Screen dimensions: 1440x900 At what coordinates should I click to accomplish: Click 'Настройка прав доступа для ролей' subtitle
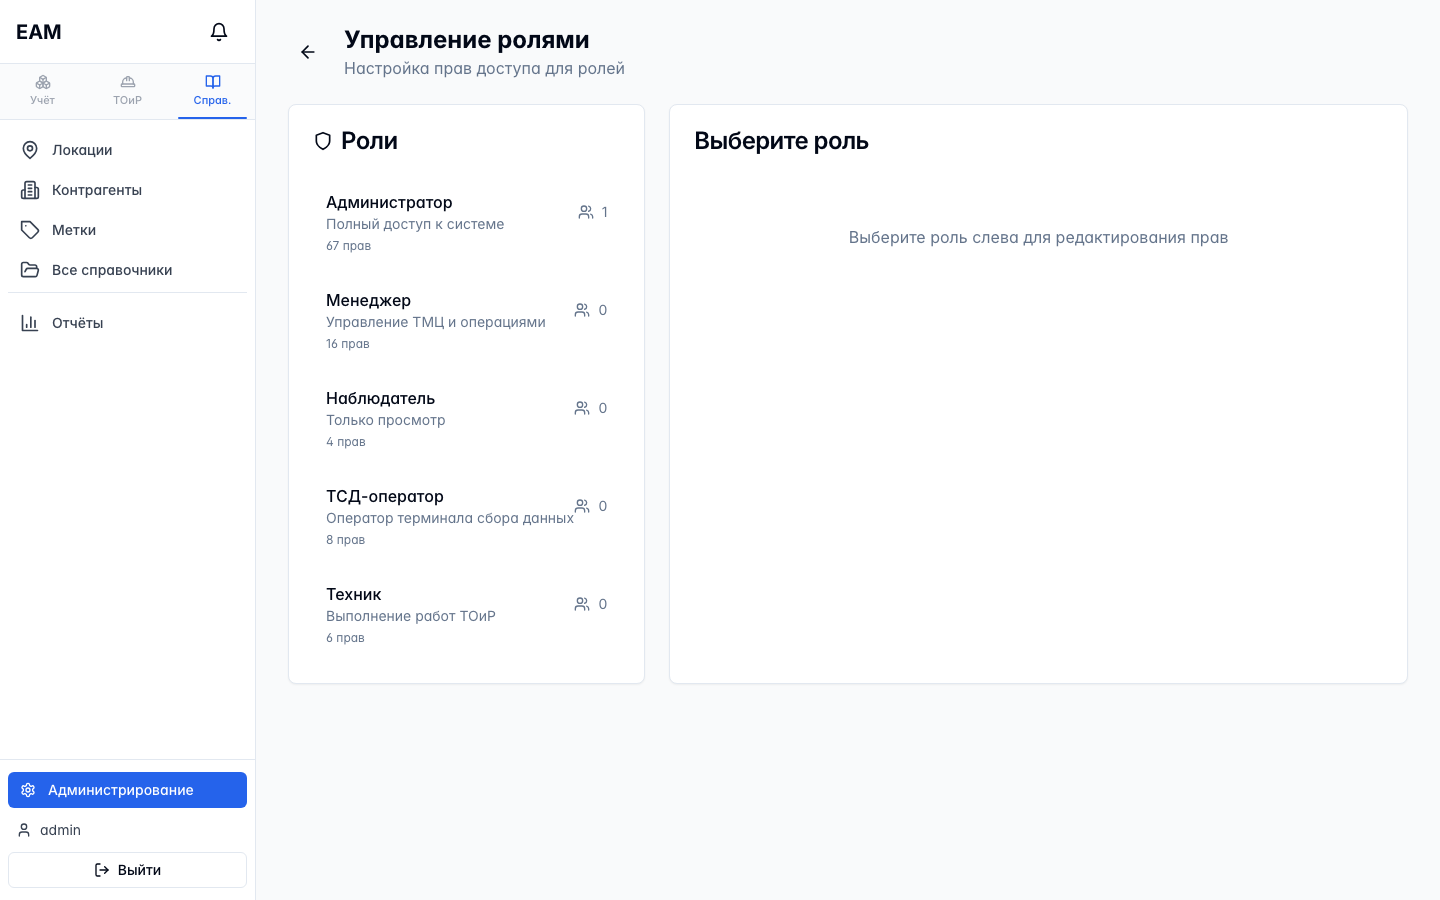tap(484, 68)
